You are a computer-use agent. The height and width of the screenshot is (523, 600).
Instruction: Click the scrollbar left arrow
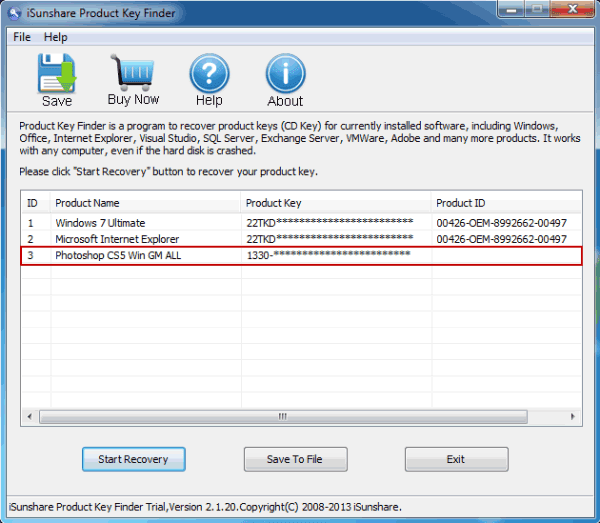[30, 416]
